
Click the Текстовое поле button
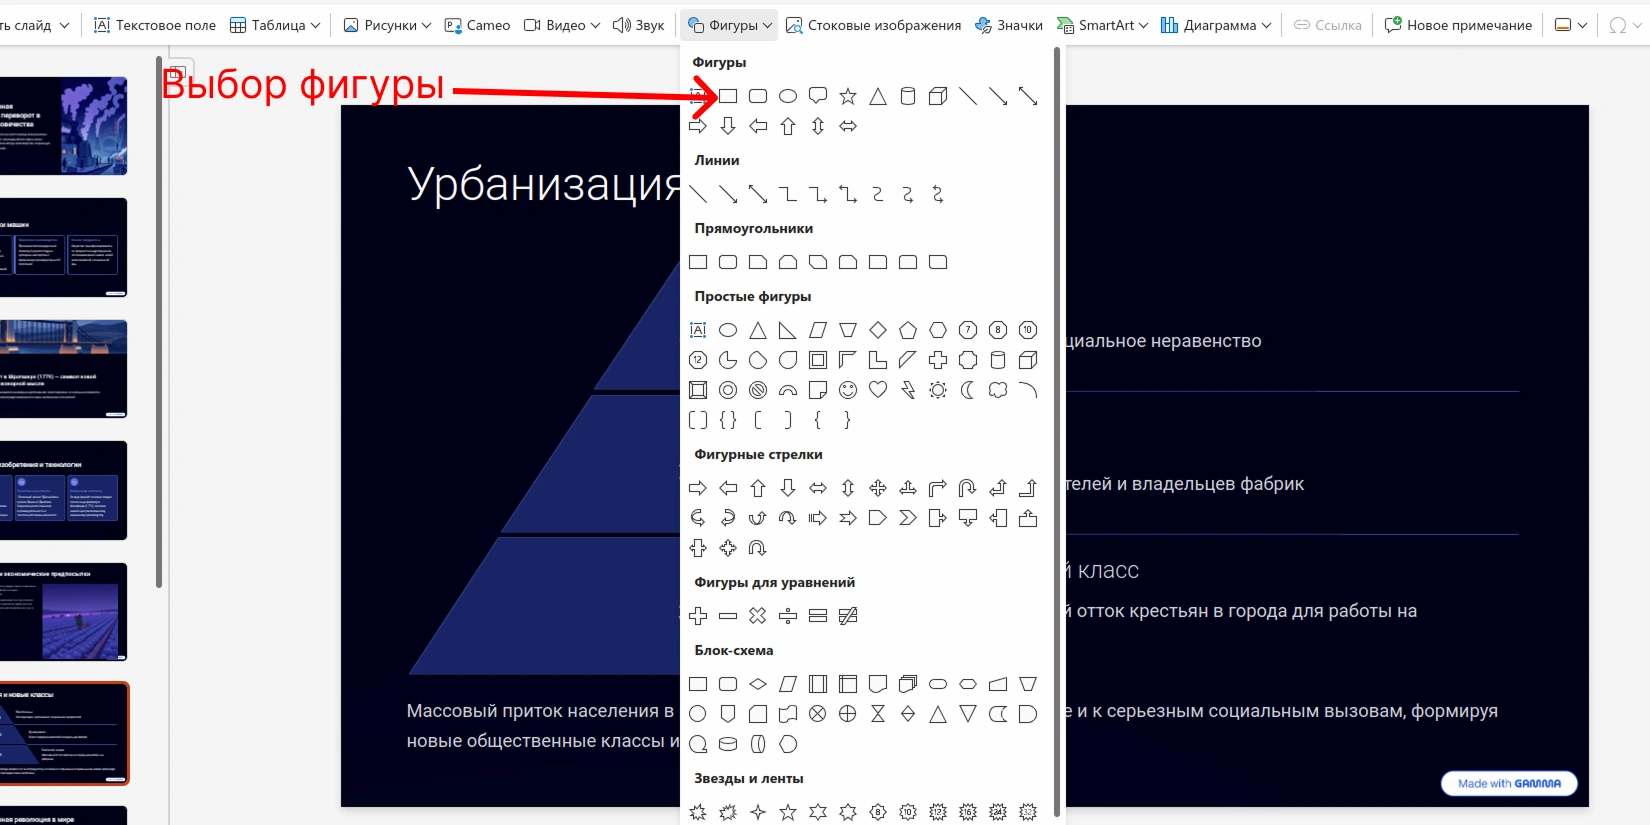tap(155, 25)
